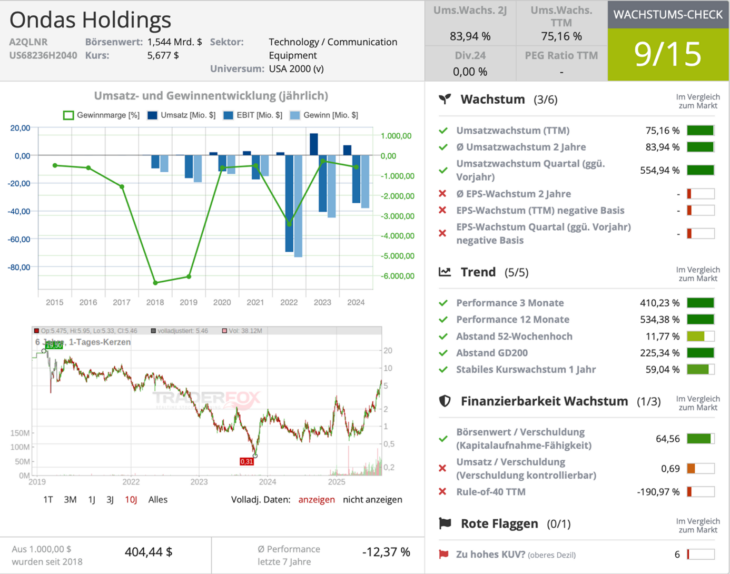
Task: Click the Ondas Holdings company title
Action: (x=90, y=20)
